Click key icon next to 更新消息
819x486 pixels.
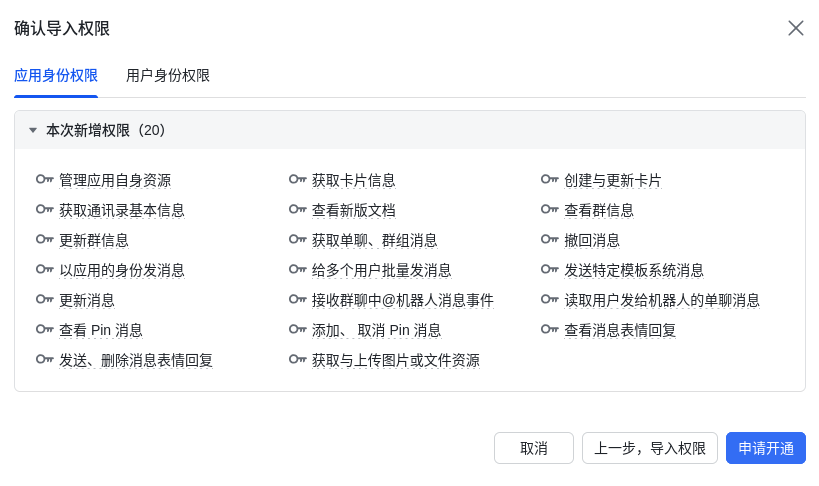click(x=44, y=300)
